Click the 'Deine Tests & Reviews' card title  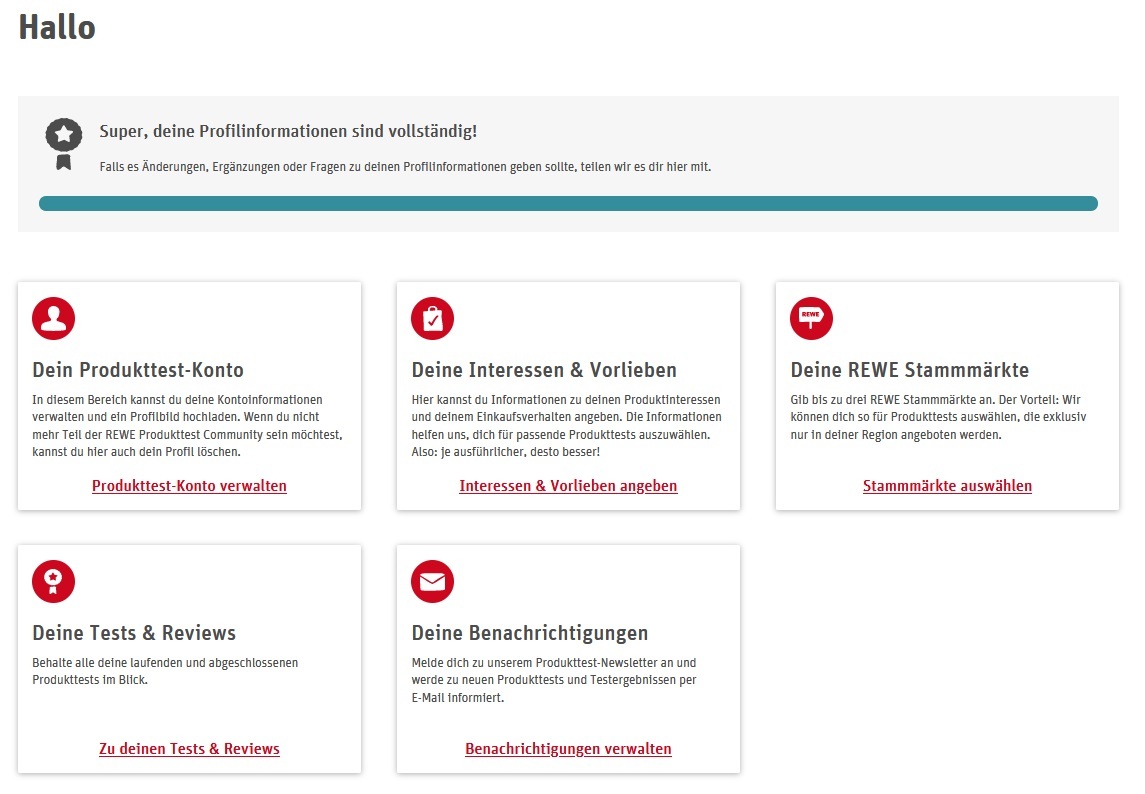134,633
